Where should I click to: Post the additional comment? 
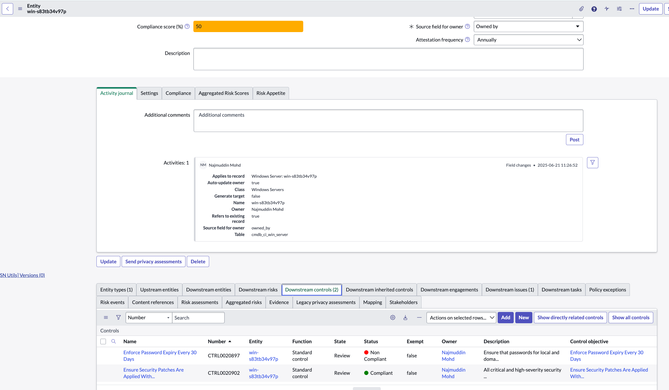tap(574, 140)
